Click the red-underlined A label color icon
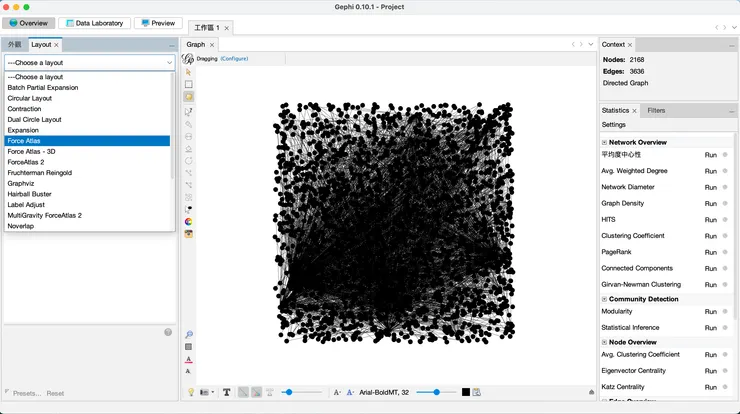The width and height of the screenshot is (740, 414). click(188, 360)
